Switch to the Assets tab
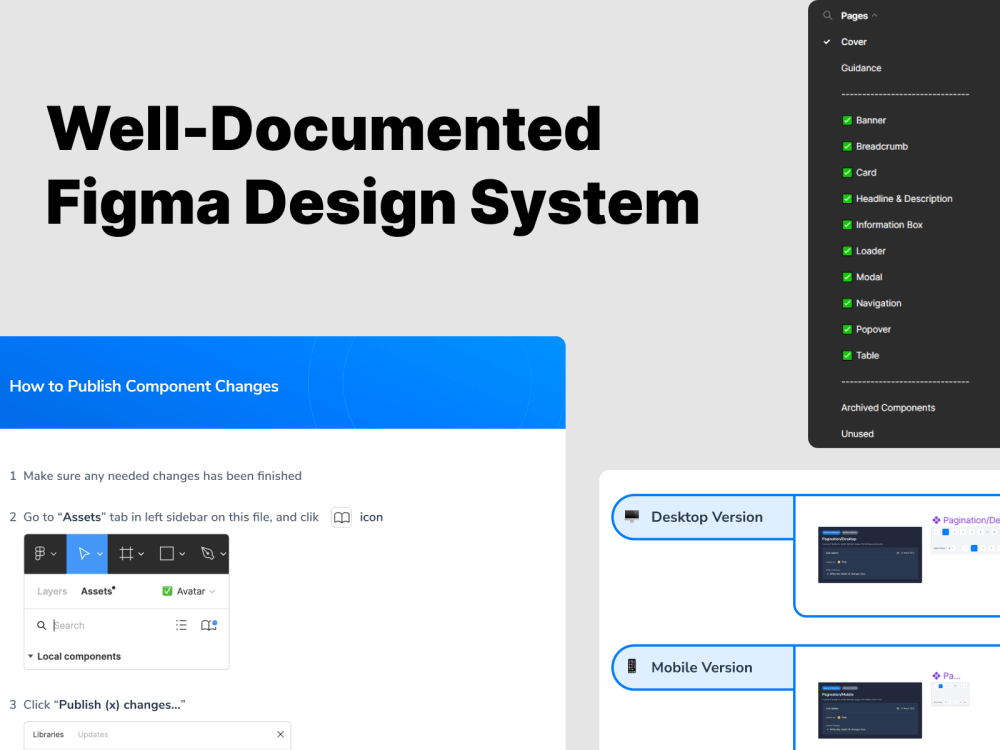Viewport: 1000px width, 750px height. pos(98,591)
